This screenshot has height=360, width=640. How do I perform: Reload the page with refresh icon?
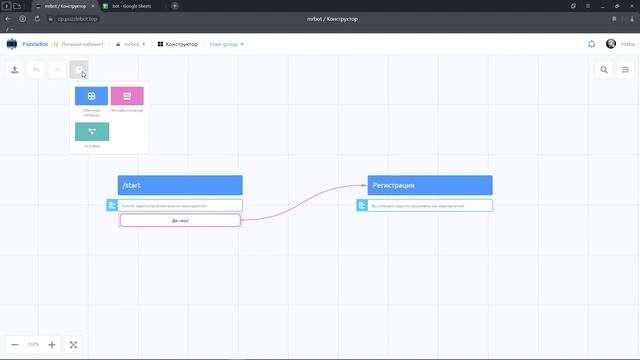pos(37,19)
